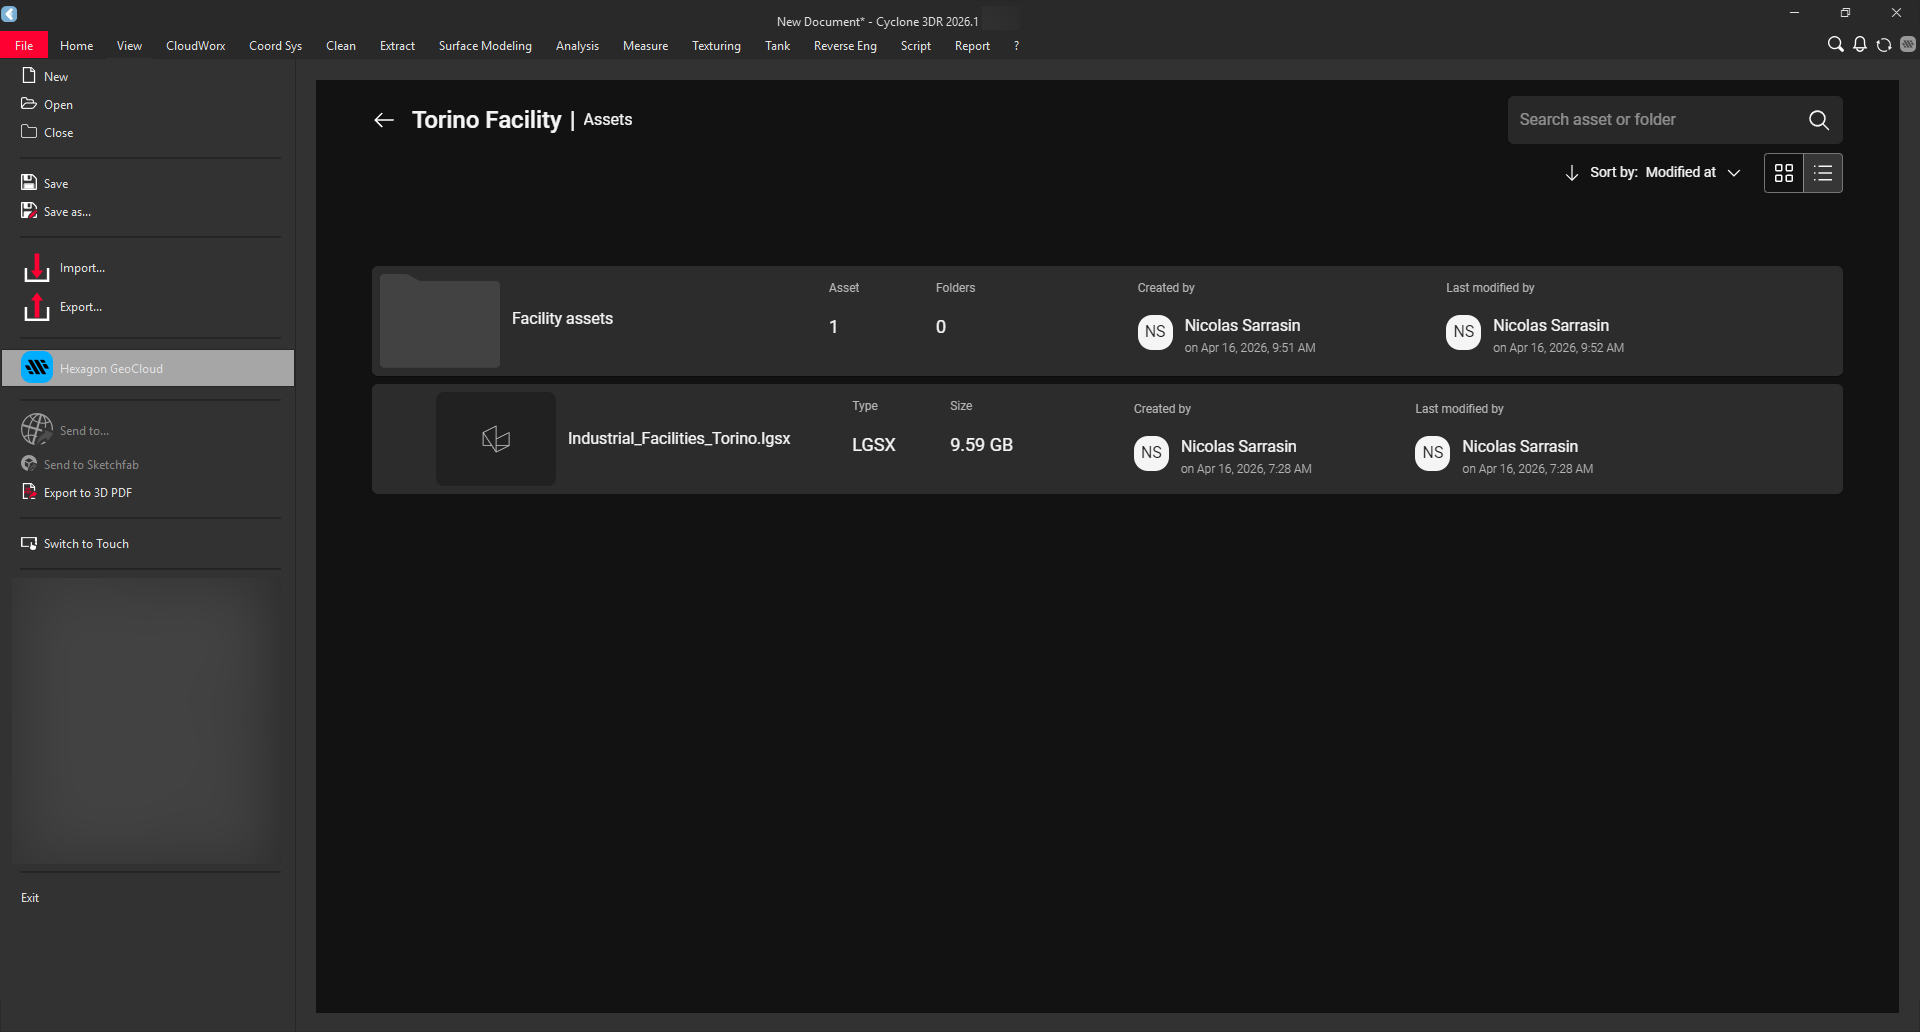Switch to grid view
The height and width of the screenshot is (1032, 1920).
[1784, 173]
